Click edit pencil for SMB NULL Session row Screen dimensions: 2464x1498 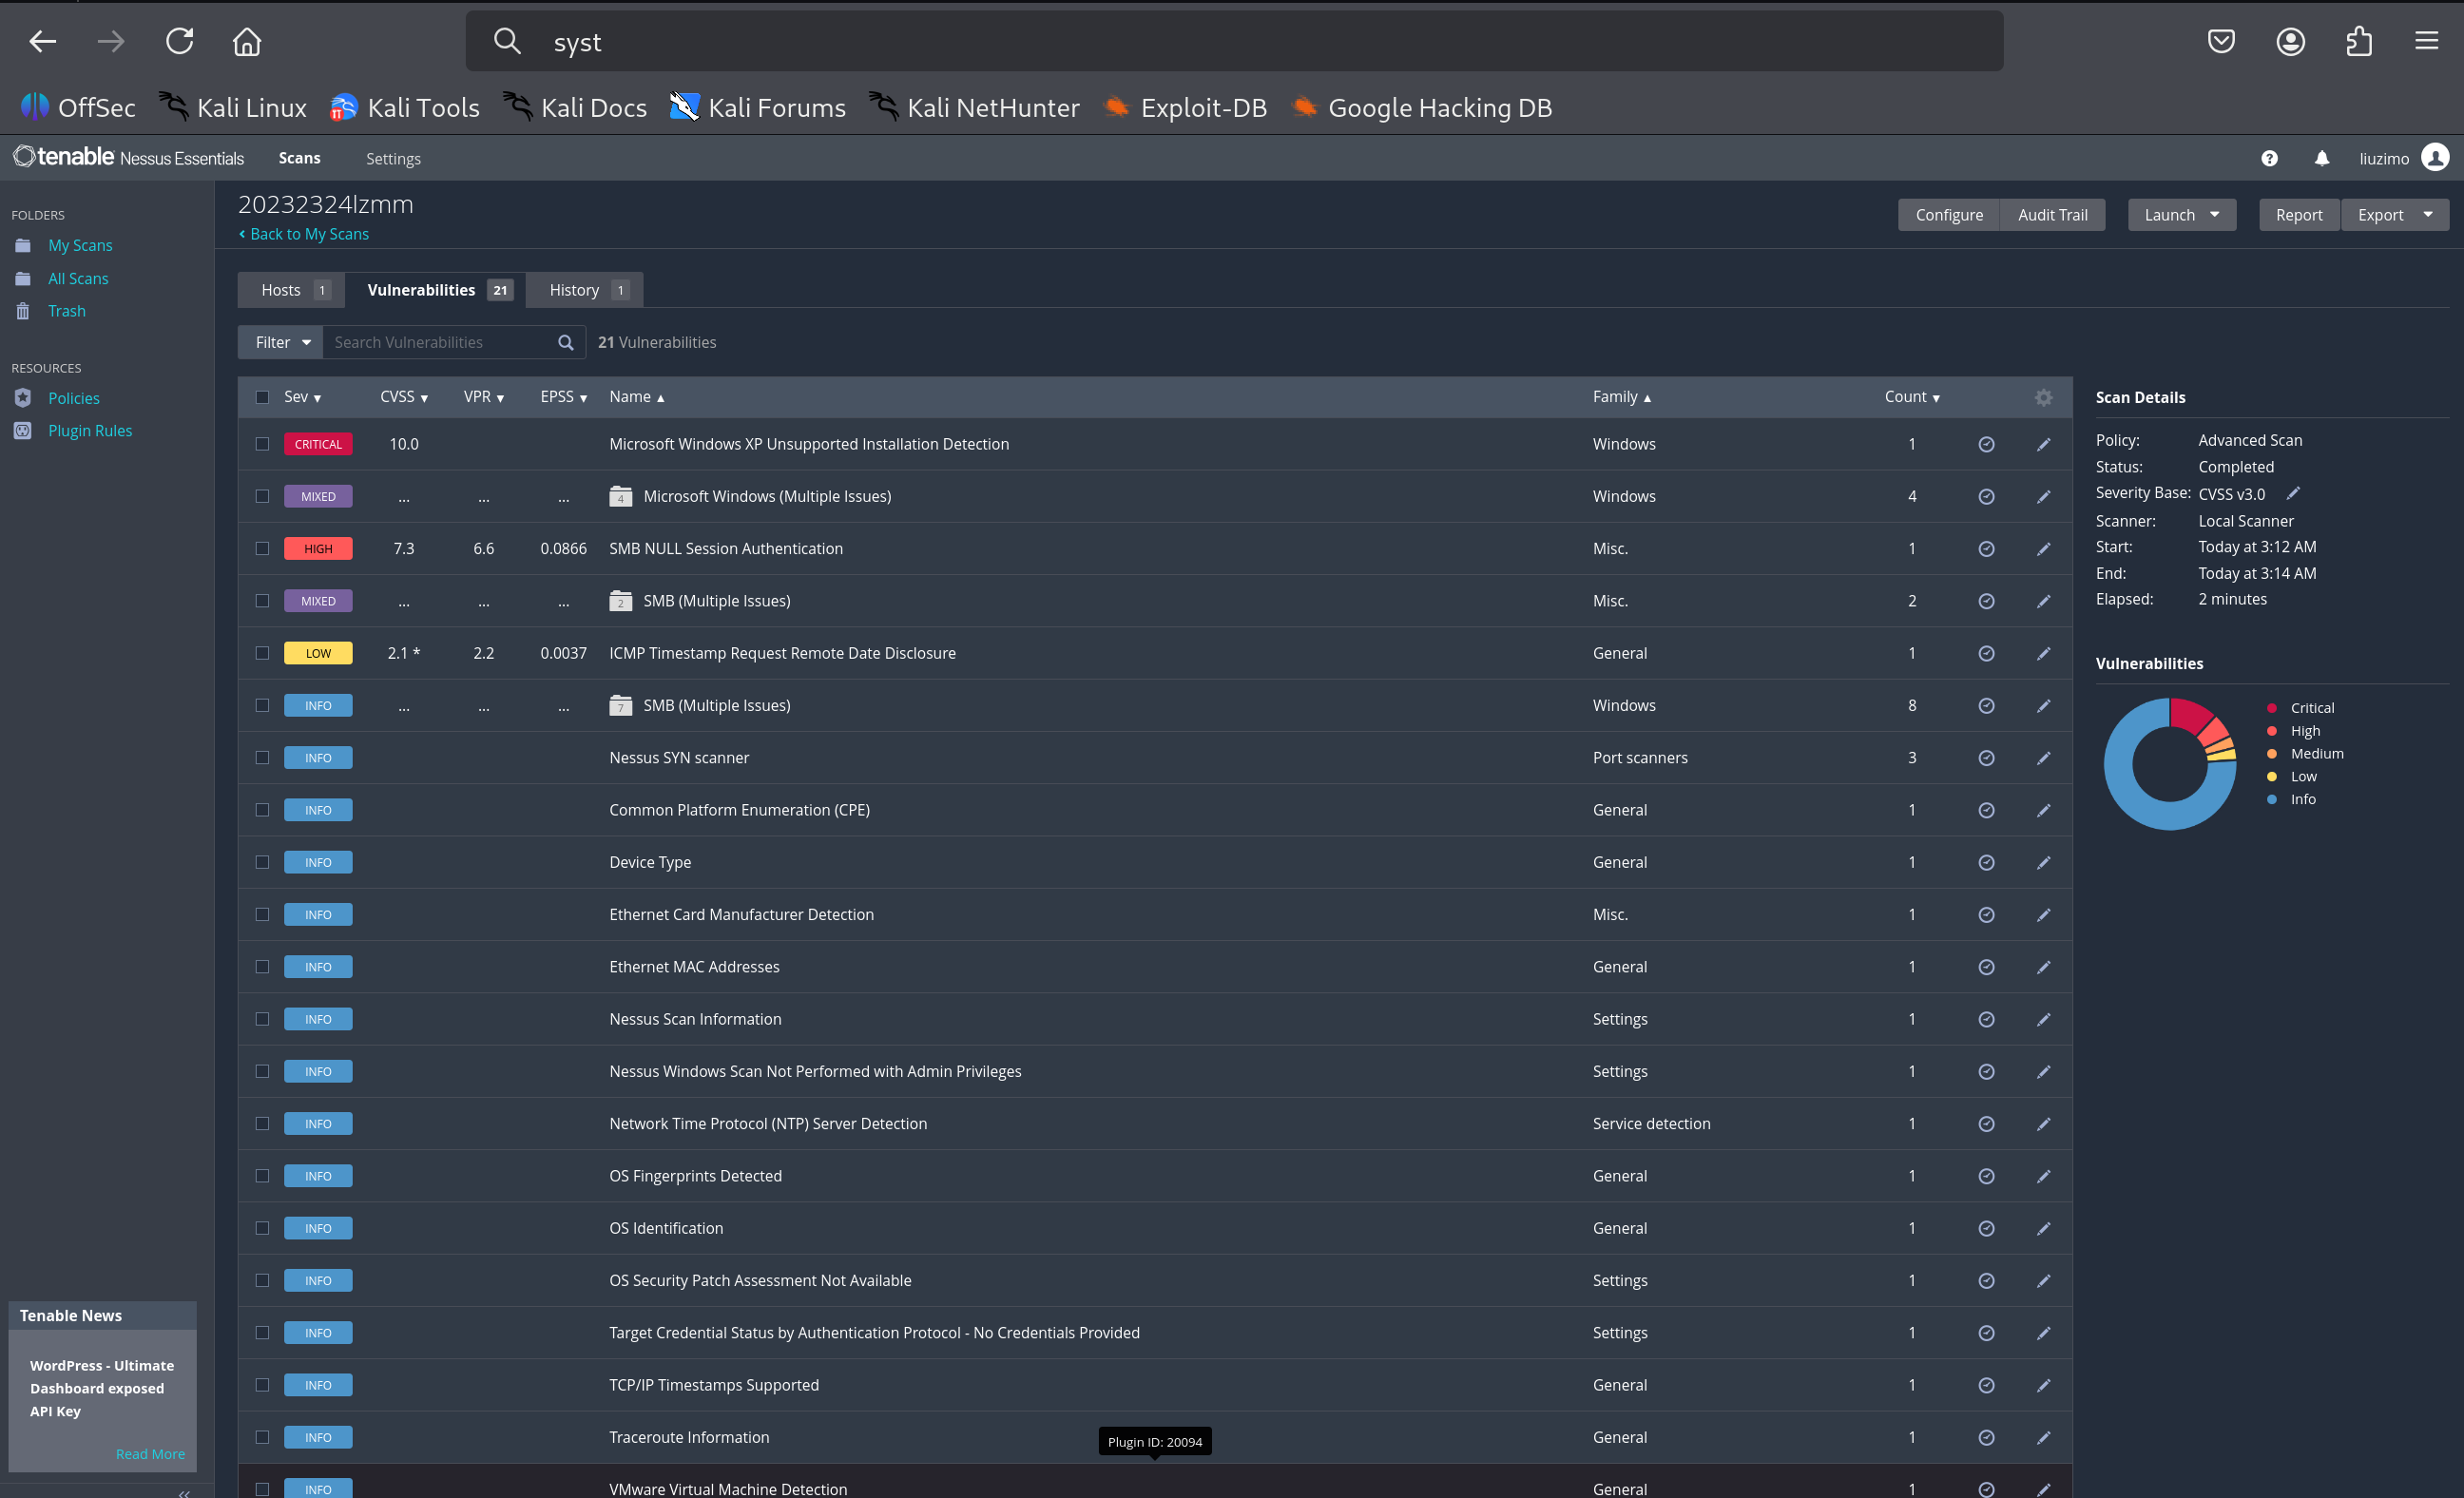tap(2043, 549)
